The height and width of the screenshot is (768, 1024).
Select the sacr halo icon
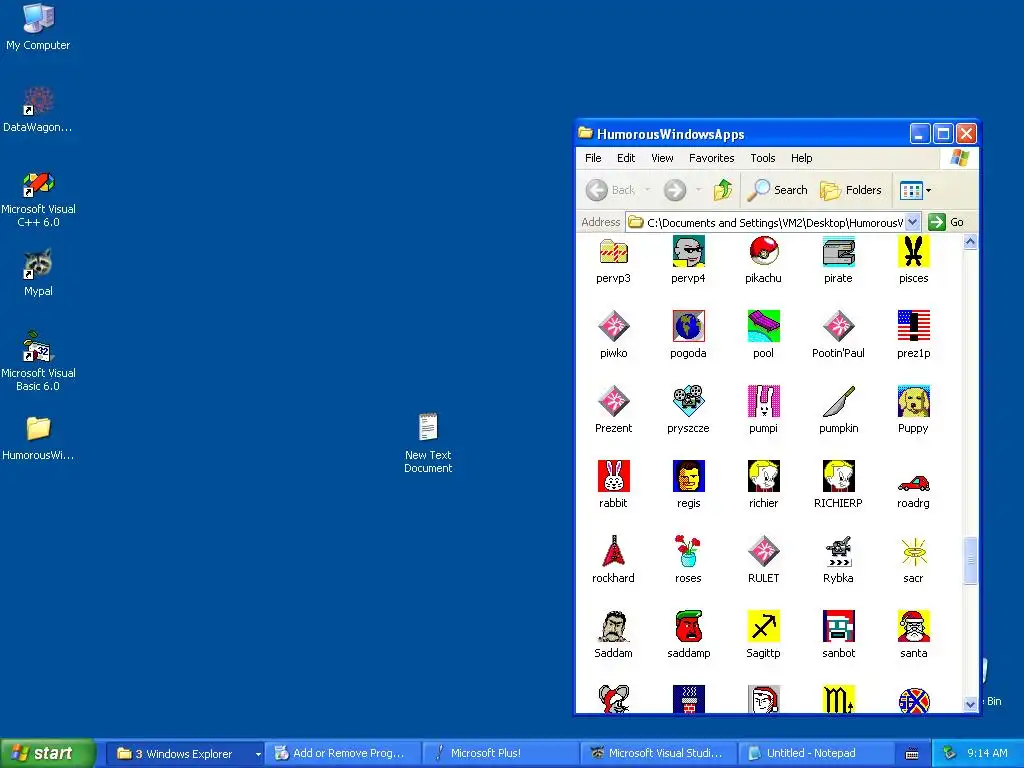pyautogui.click(x=914, y=551)
